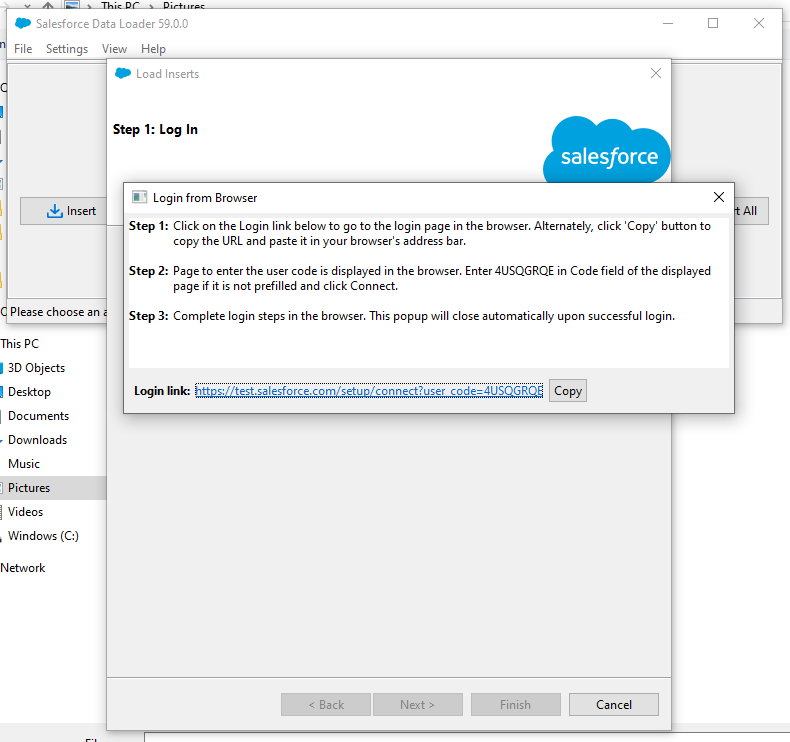Open the Settings menu
Viewport: 790px width, 742px height.
coord(67,49)
